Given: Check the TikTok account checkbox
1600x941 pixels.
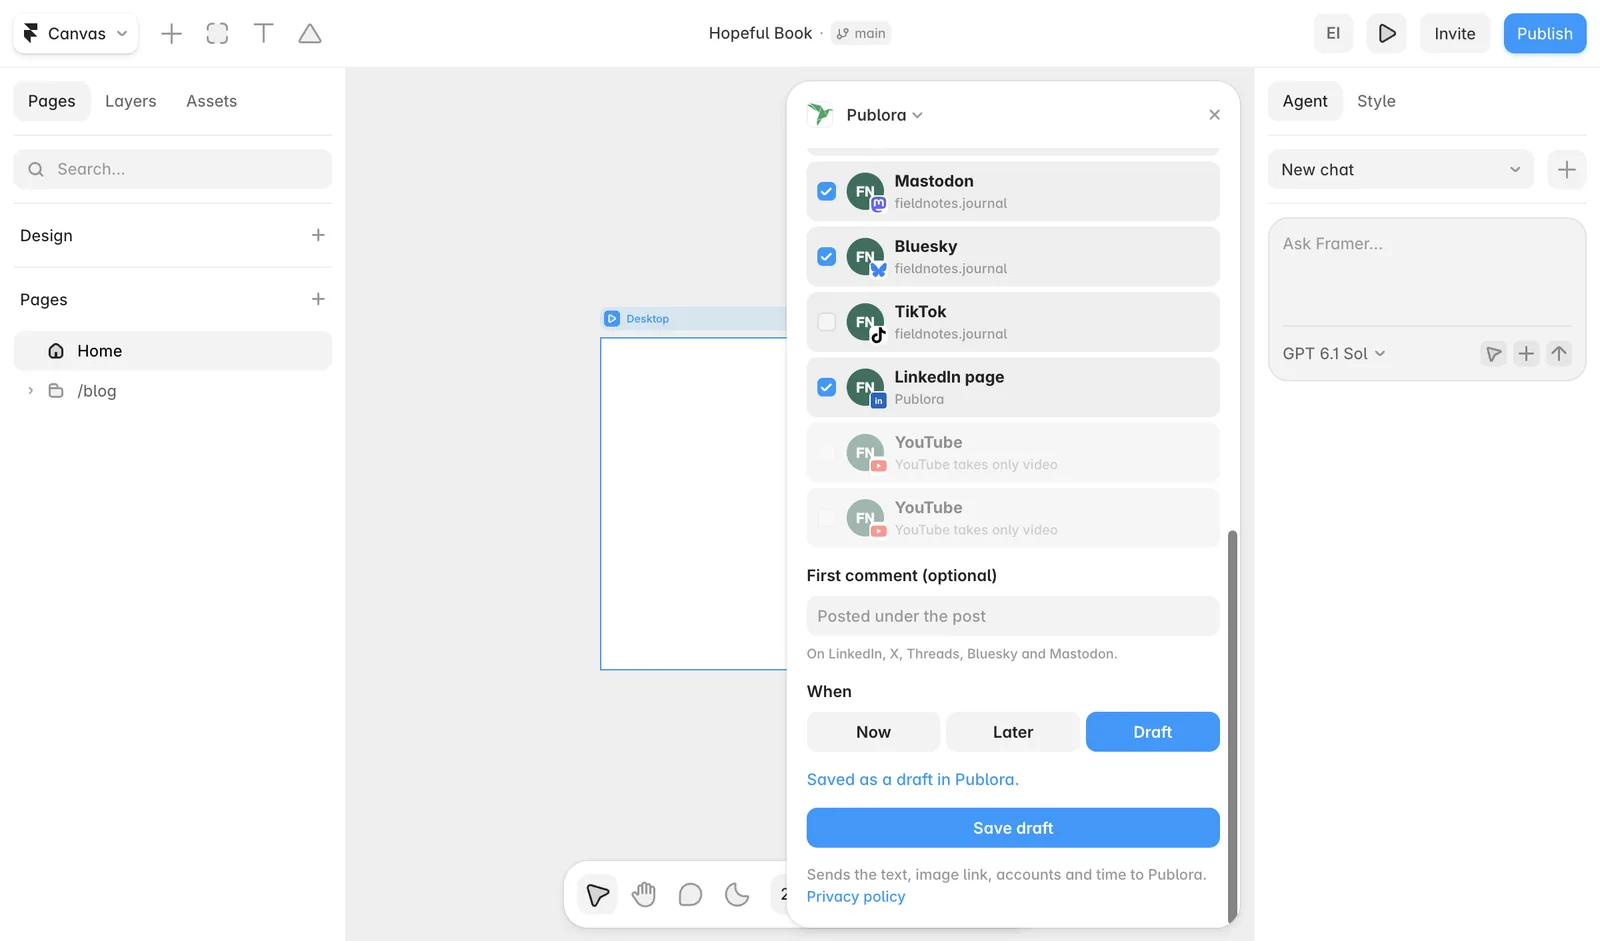Looking at the screenshot, I should point(826,322).
